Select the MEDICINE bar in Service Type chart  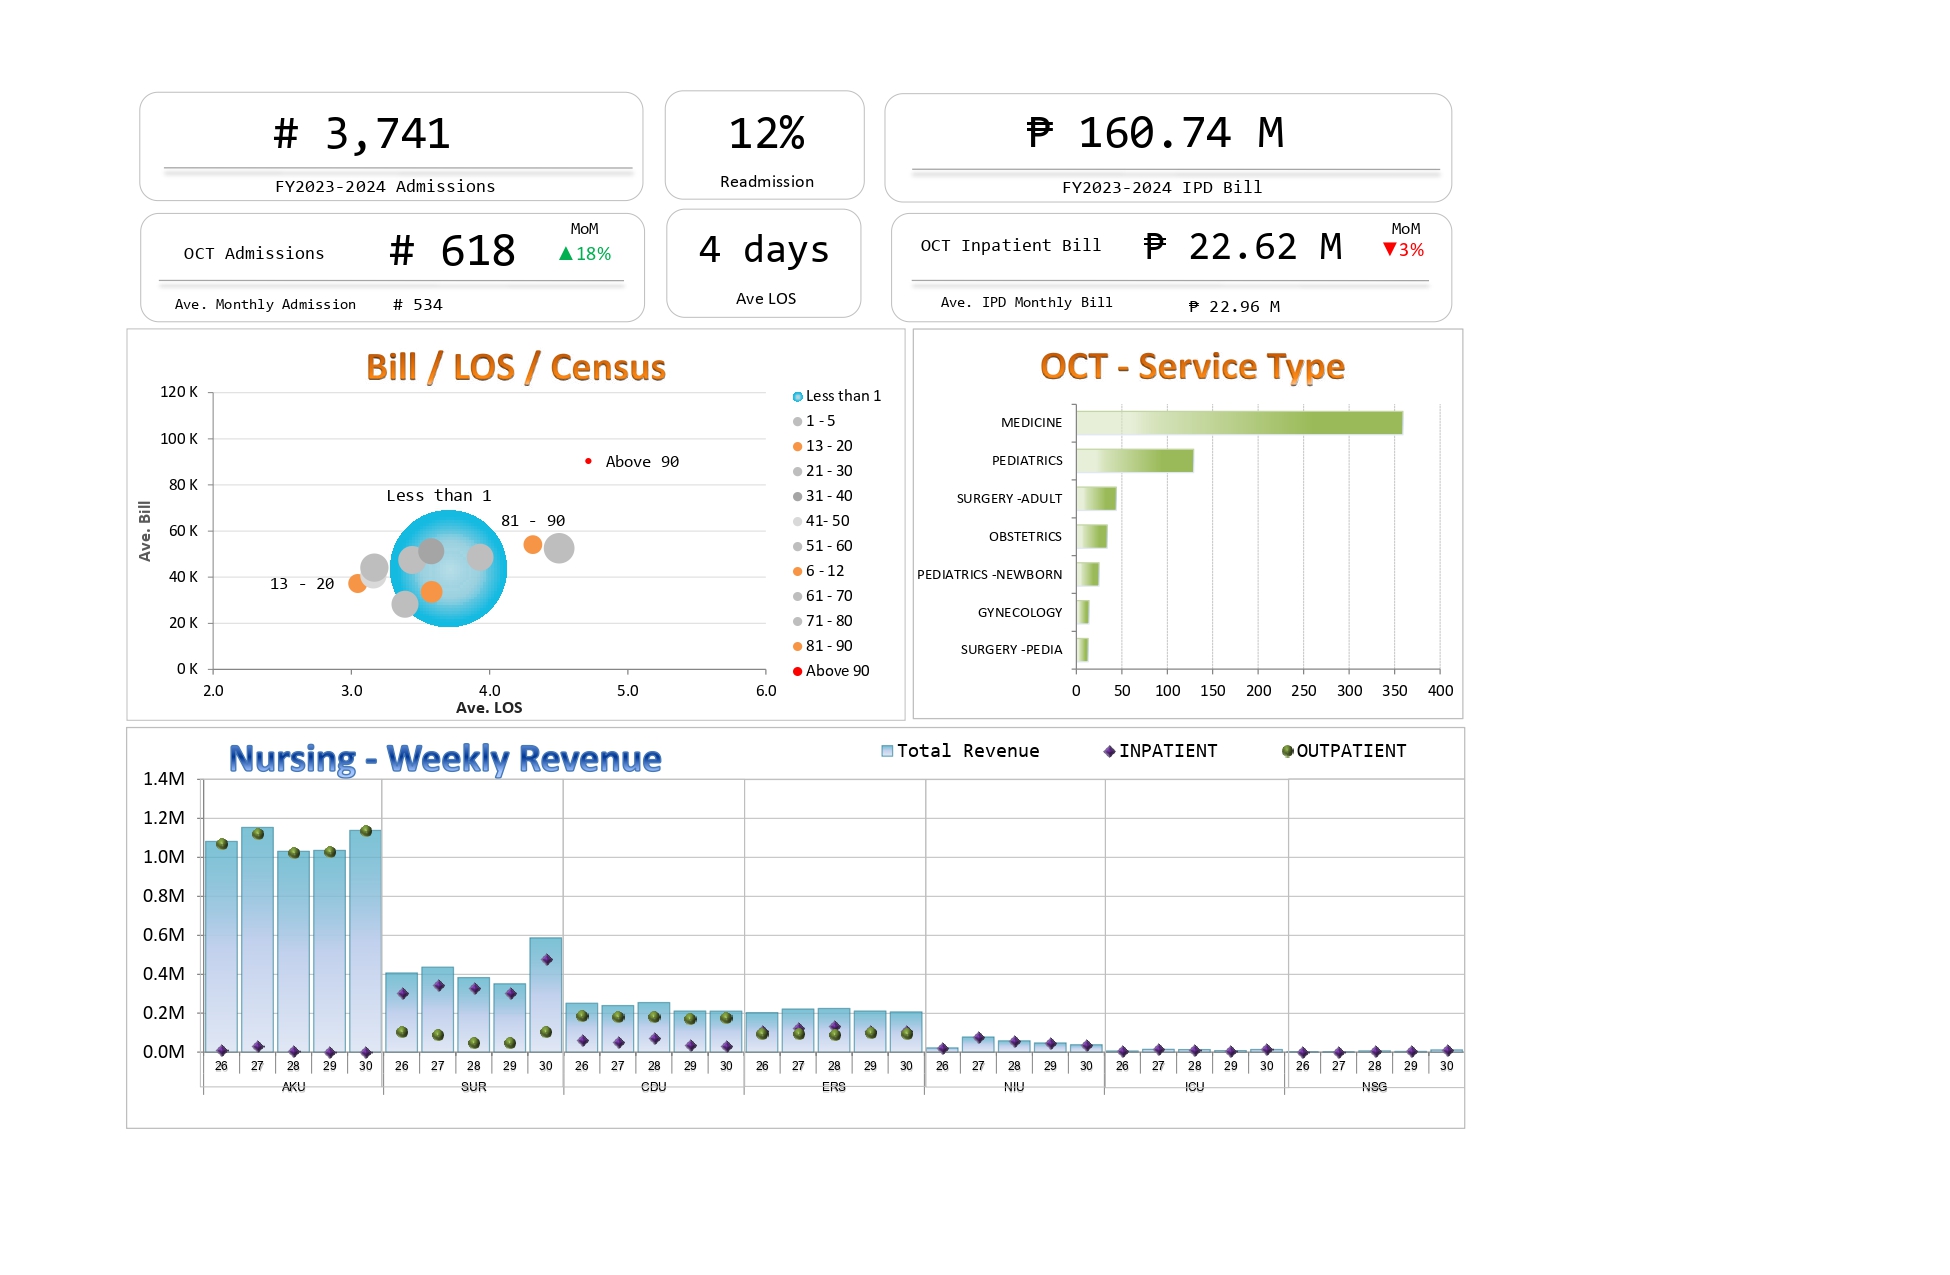1238,423
